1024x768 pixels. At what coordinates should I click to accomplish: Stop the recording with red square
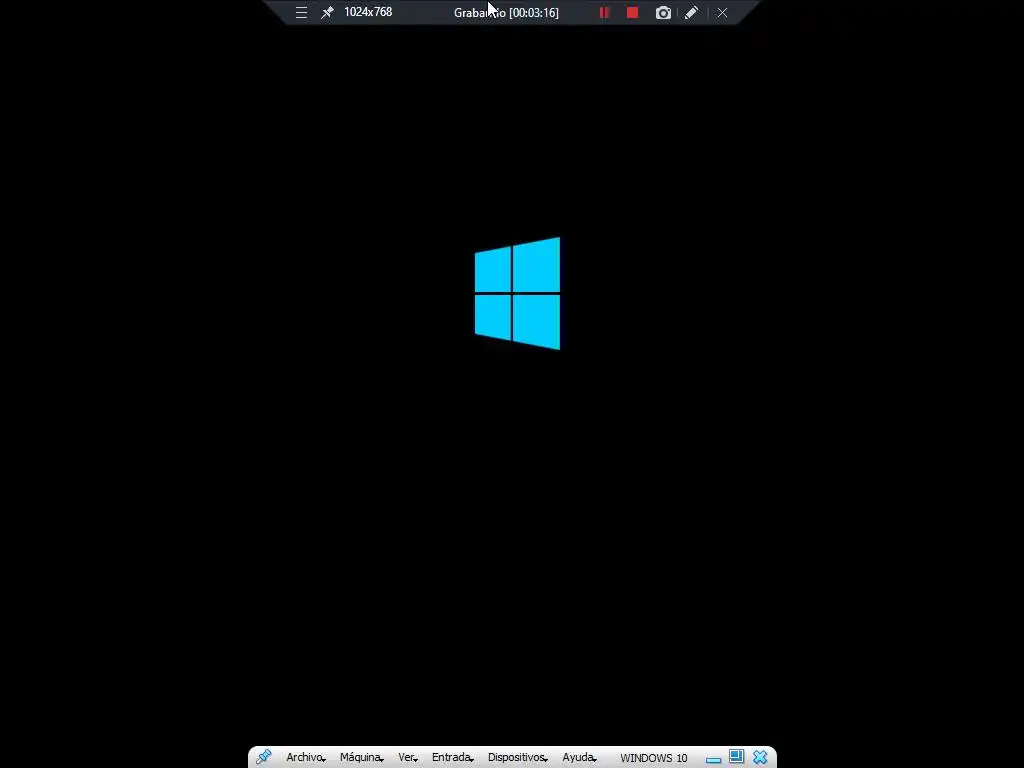(632, 12)
